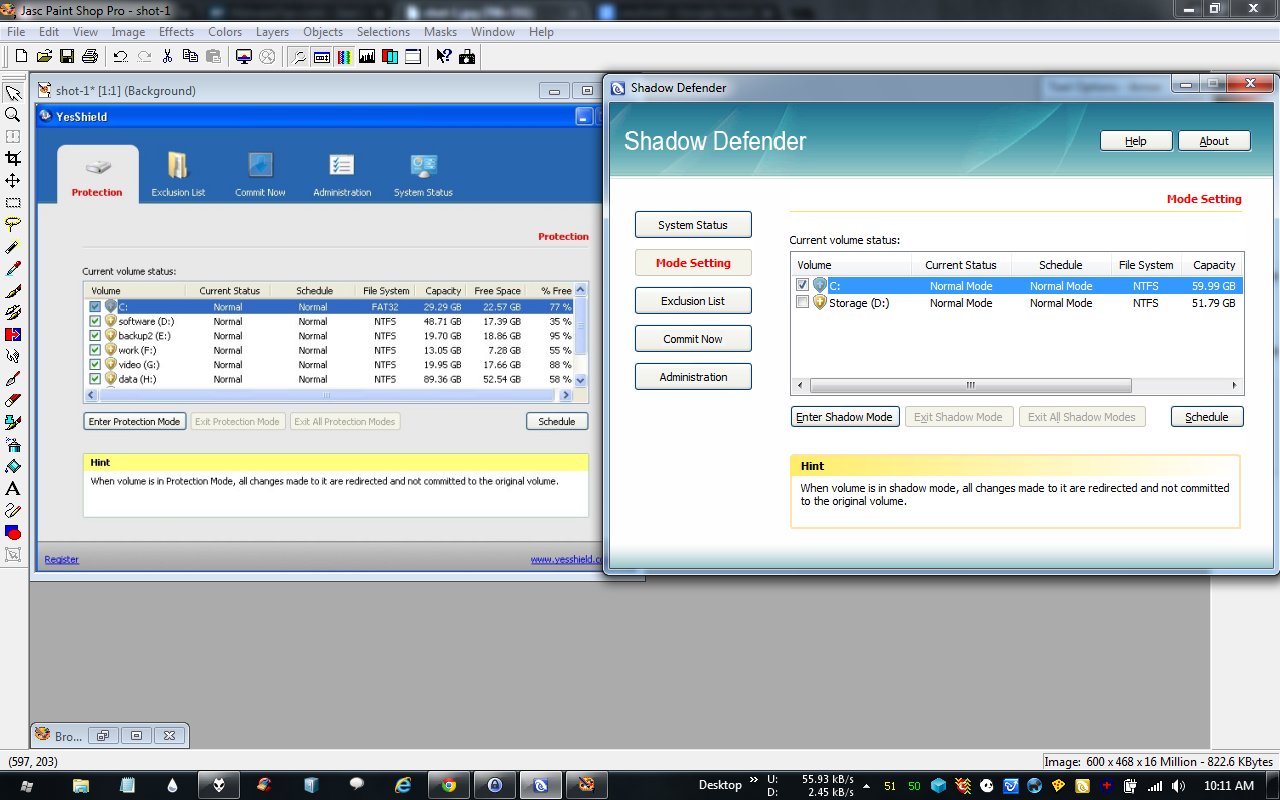Image resolution: width=1280 pixels, height=800 pixels.
Task: Cut the selection with the scissors icon
Action: click(x=167, y=57)
